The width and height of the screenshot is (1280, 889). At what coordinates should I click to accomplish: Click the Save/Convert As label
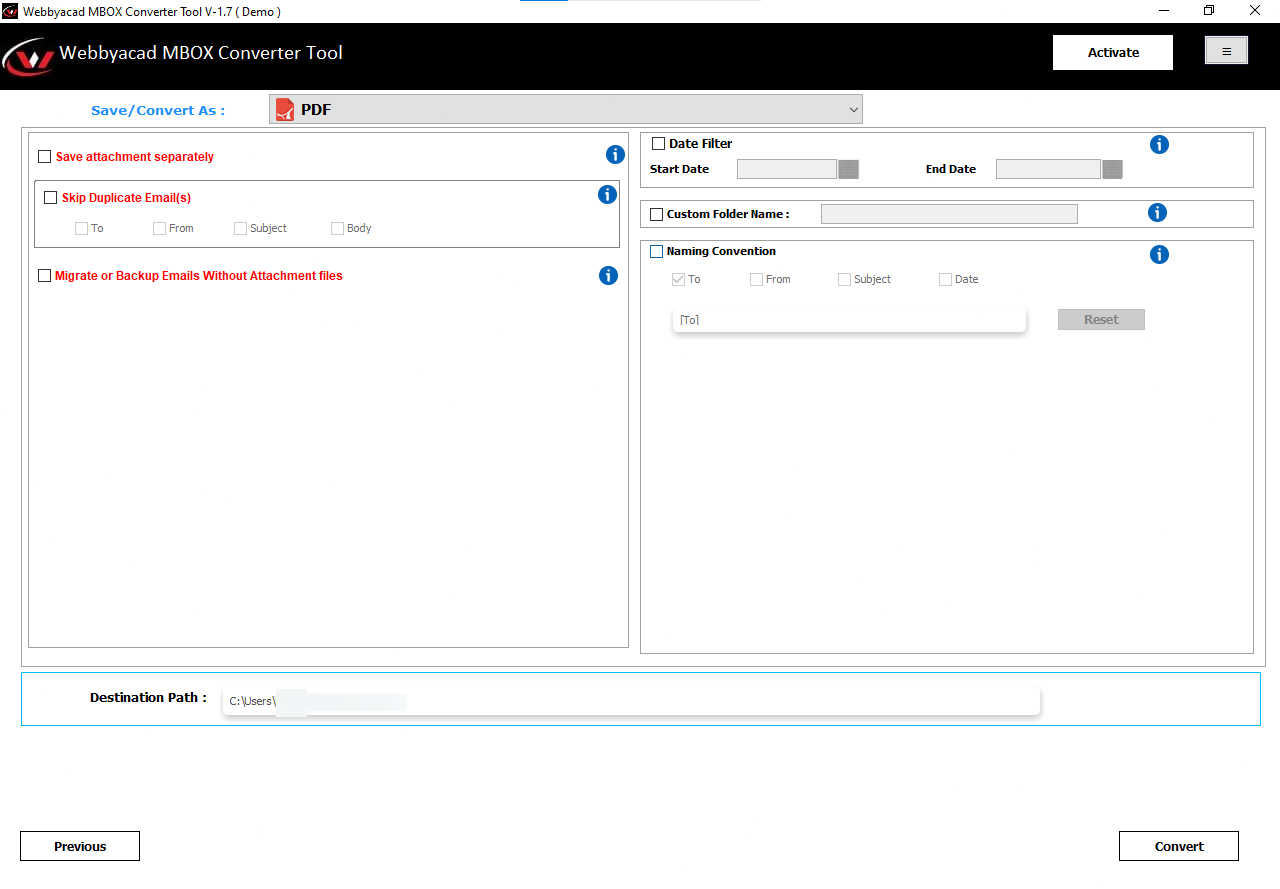point(158,110)
